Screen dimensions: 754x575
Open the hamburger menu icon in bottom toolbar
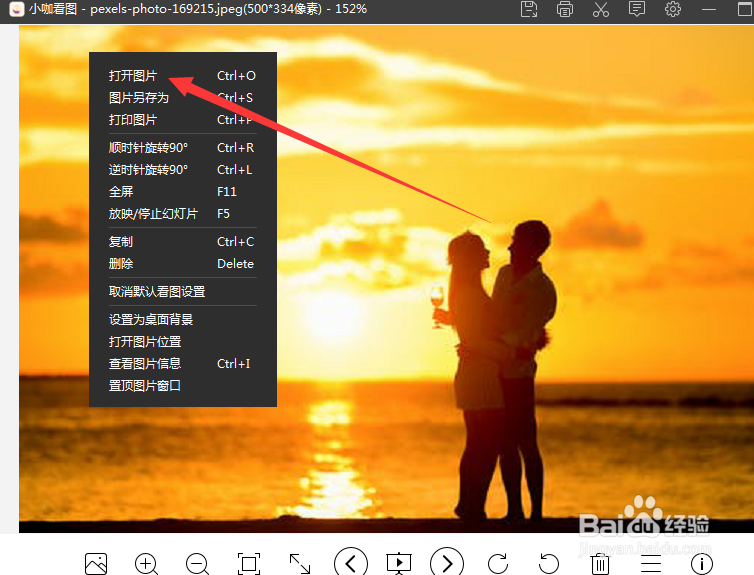tap(651, 563)
